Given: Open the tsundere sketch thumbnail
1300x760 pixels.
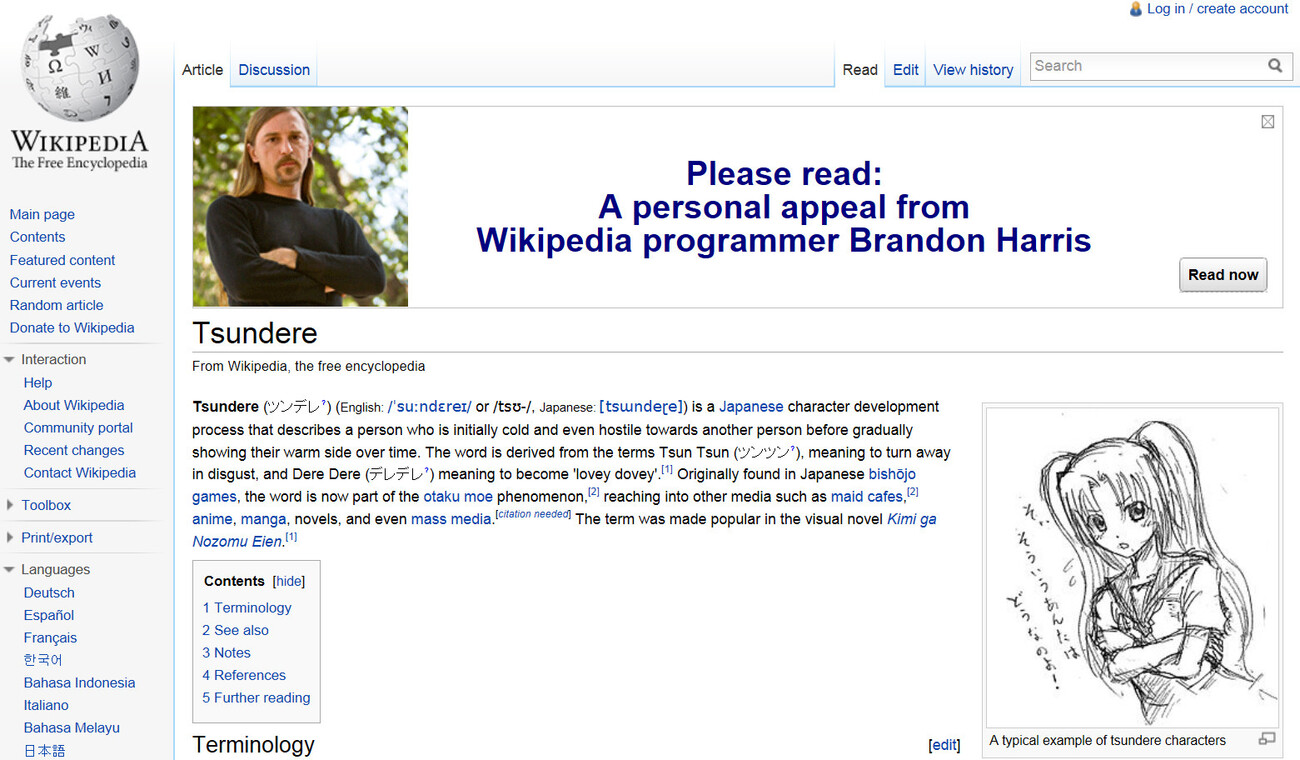Looking at the screenshot, I should [x=1132, y=567].
